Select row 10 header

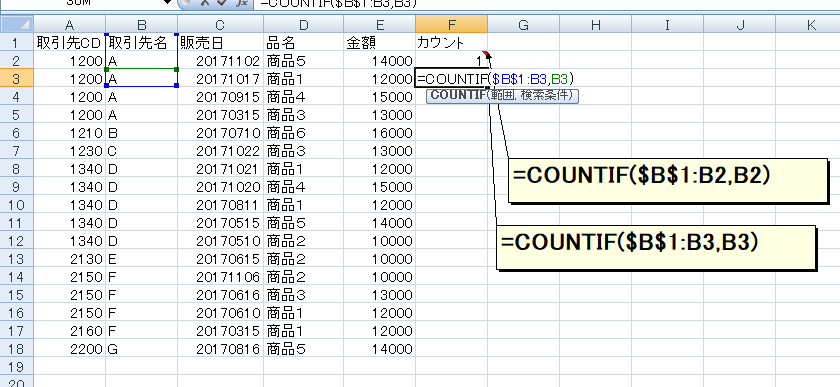coord(17,205)
